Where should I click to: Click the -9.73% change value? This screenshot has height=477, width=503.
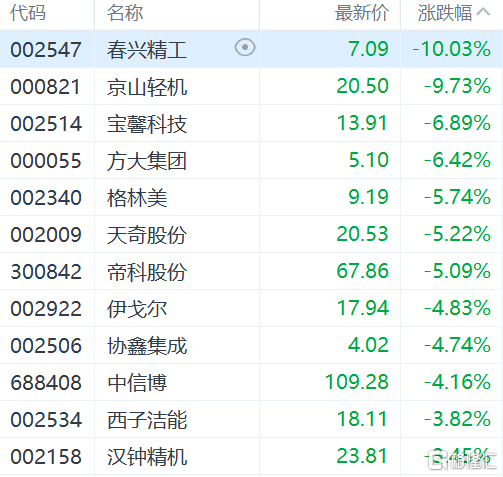(457, 86)
